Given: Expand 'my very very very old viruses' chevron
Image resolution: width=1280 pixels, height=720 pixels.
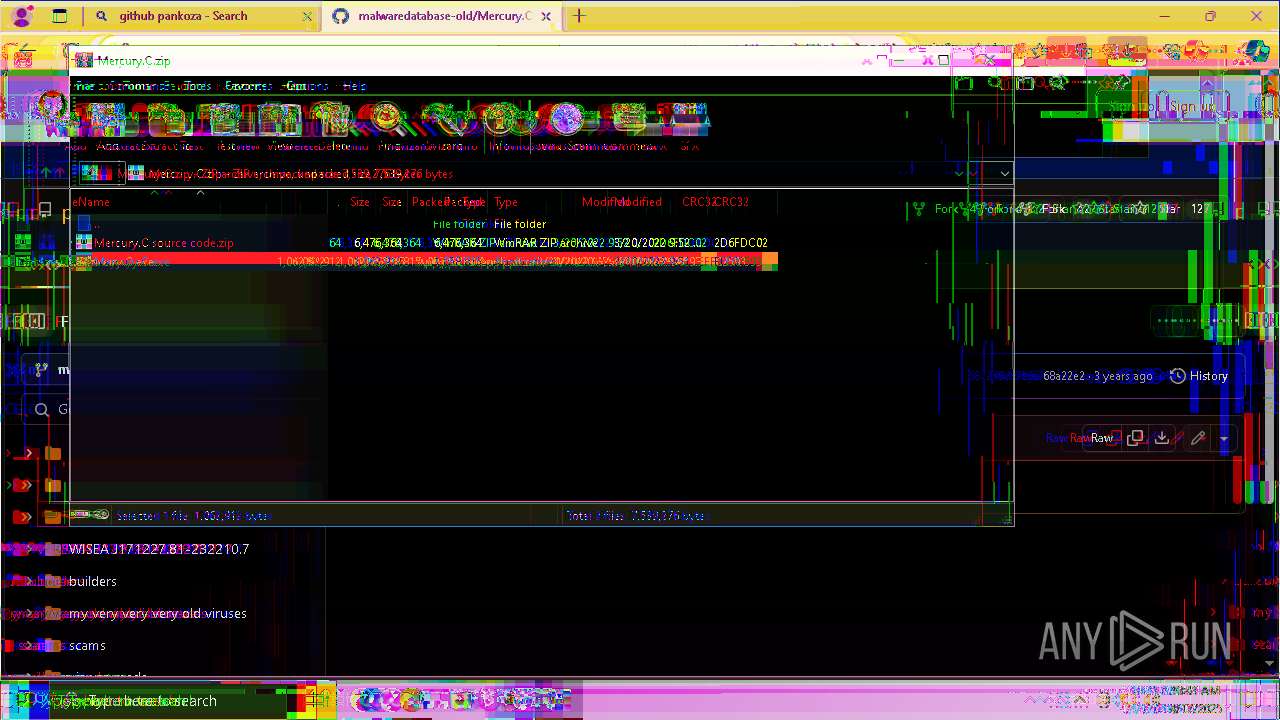Looking at the screenshot, I should pos(29,613).
